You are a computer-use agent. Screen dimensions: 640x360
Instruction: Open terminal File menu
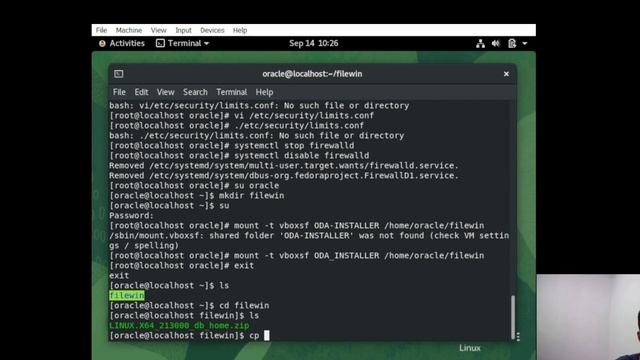pos(119,92)
